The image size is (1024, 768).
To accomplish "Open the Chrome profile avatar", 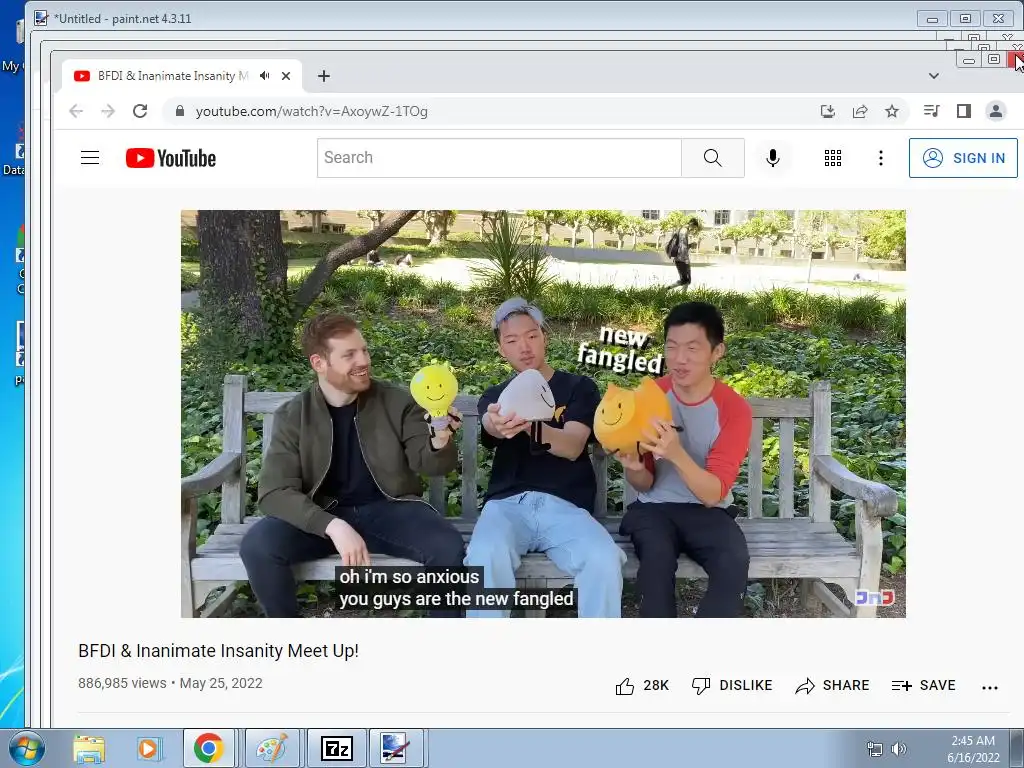I will tap(996, 111).
